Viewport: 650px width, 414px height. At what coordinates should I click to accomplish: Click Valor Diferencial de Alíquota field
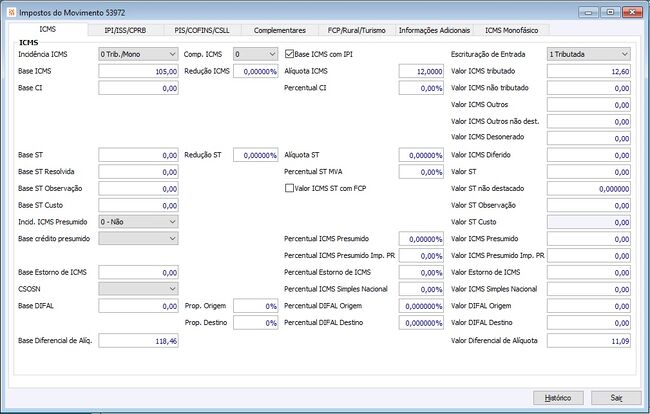[x=589, y=341]
